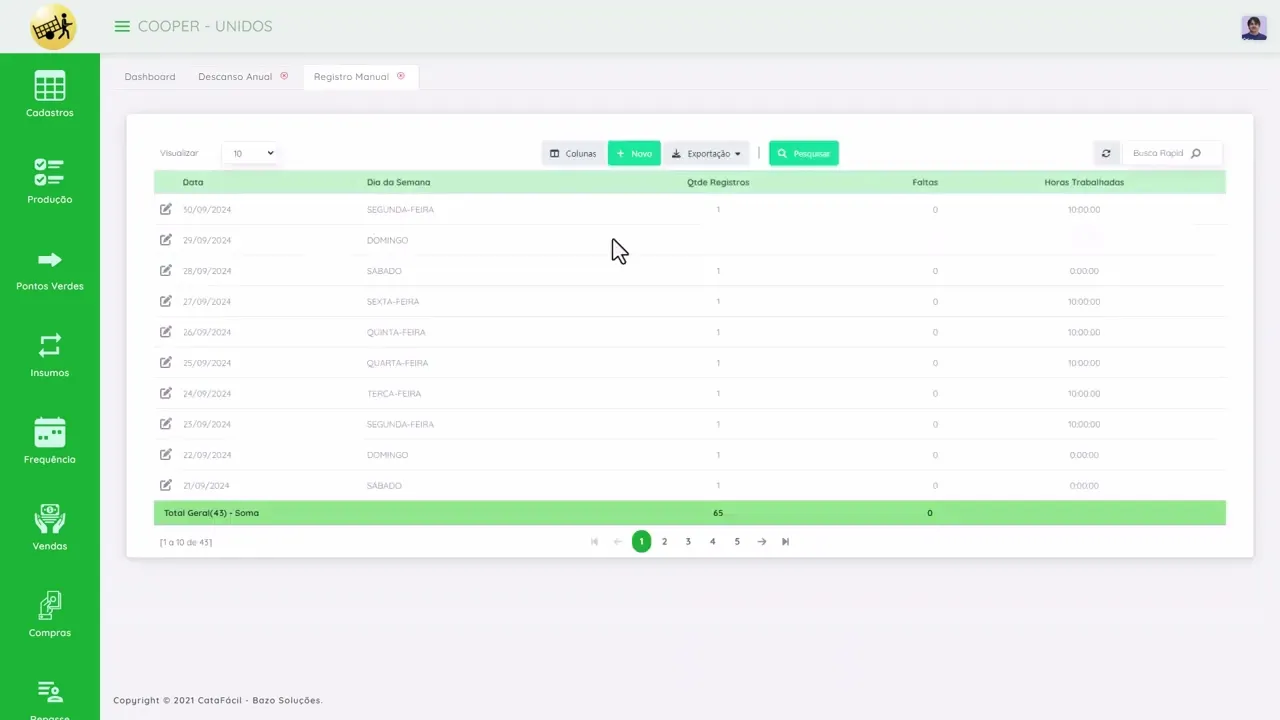Screen dimensions: 1280x720
Task: Sort by the Data column header
Action: tap(193, 182)
